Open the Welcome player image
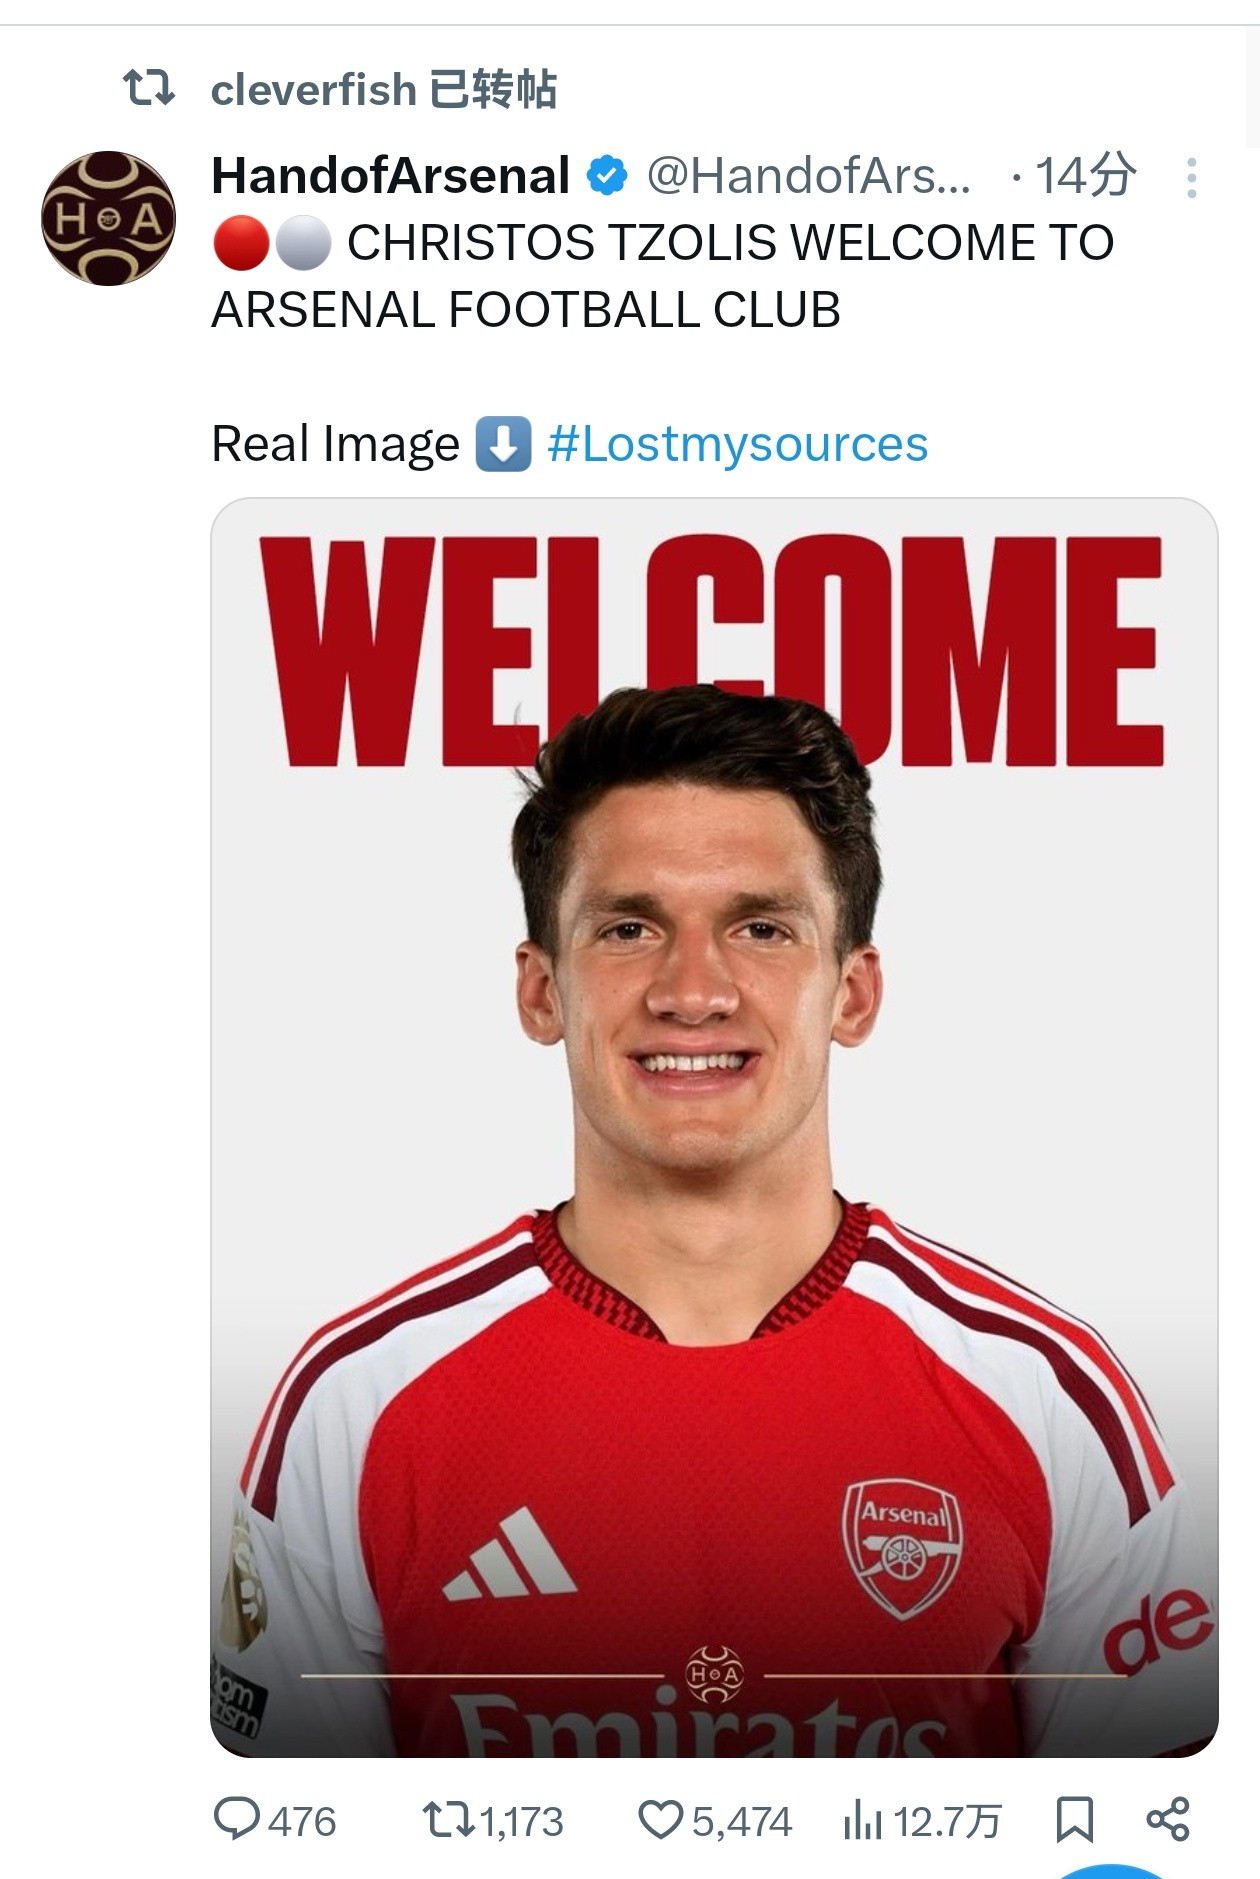 pos(714,1127)
